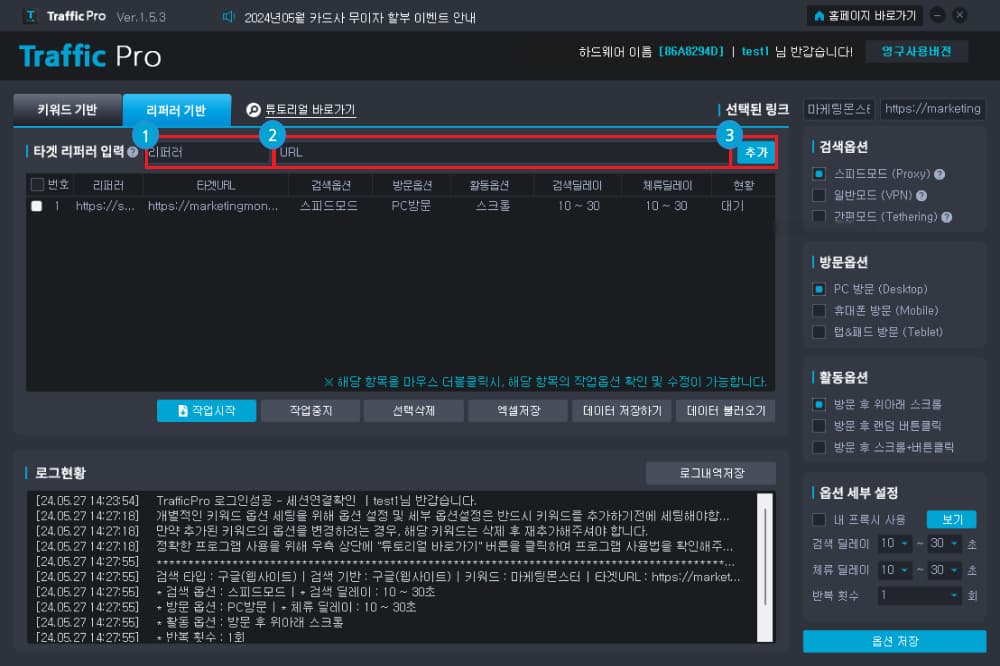
Task: Enable 스피드모드 (Proxy) search option
Action: click(x=819, y=174)
